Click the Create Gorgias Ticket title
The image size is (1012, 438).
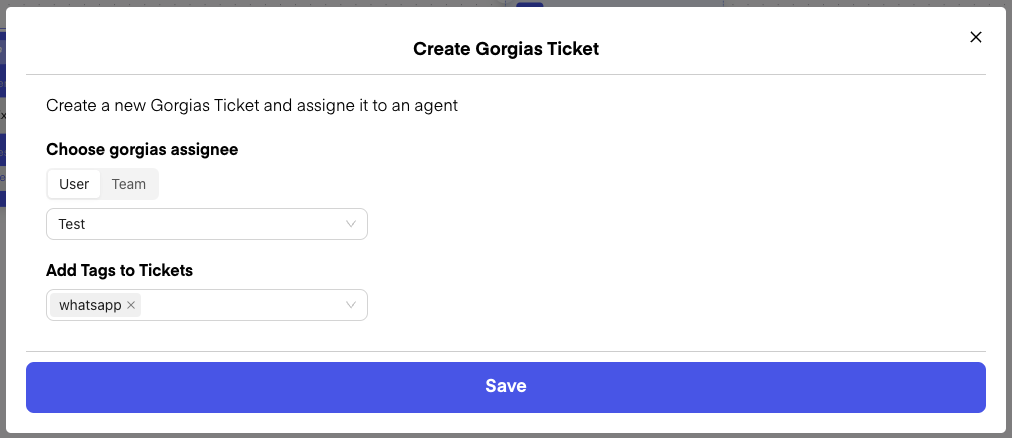click(x=506, y=48)
